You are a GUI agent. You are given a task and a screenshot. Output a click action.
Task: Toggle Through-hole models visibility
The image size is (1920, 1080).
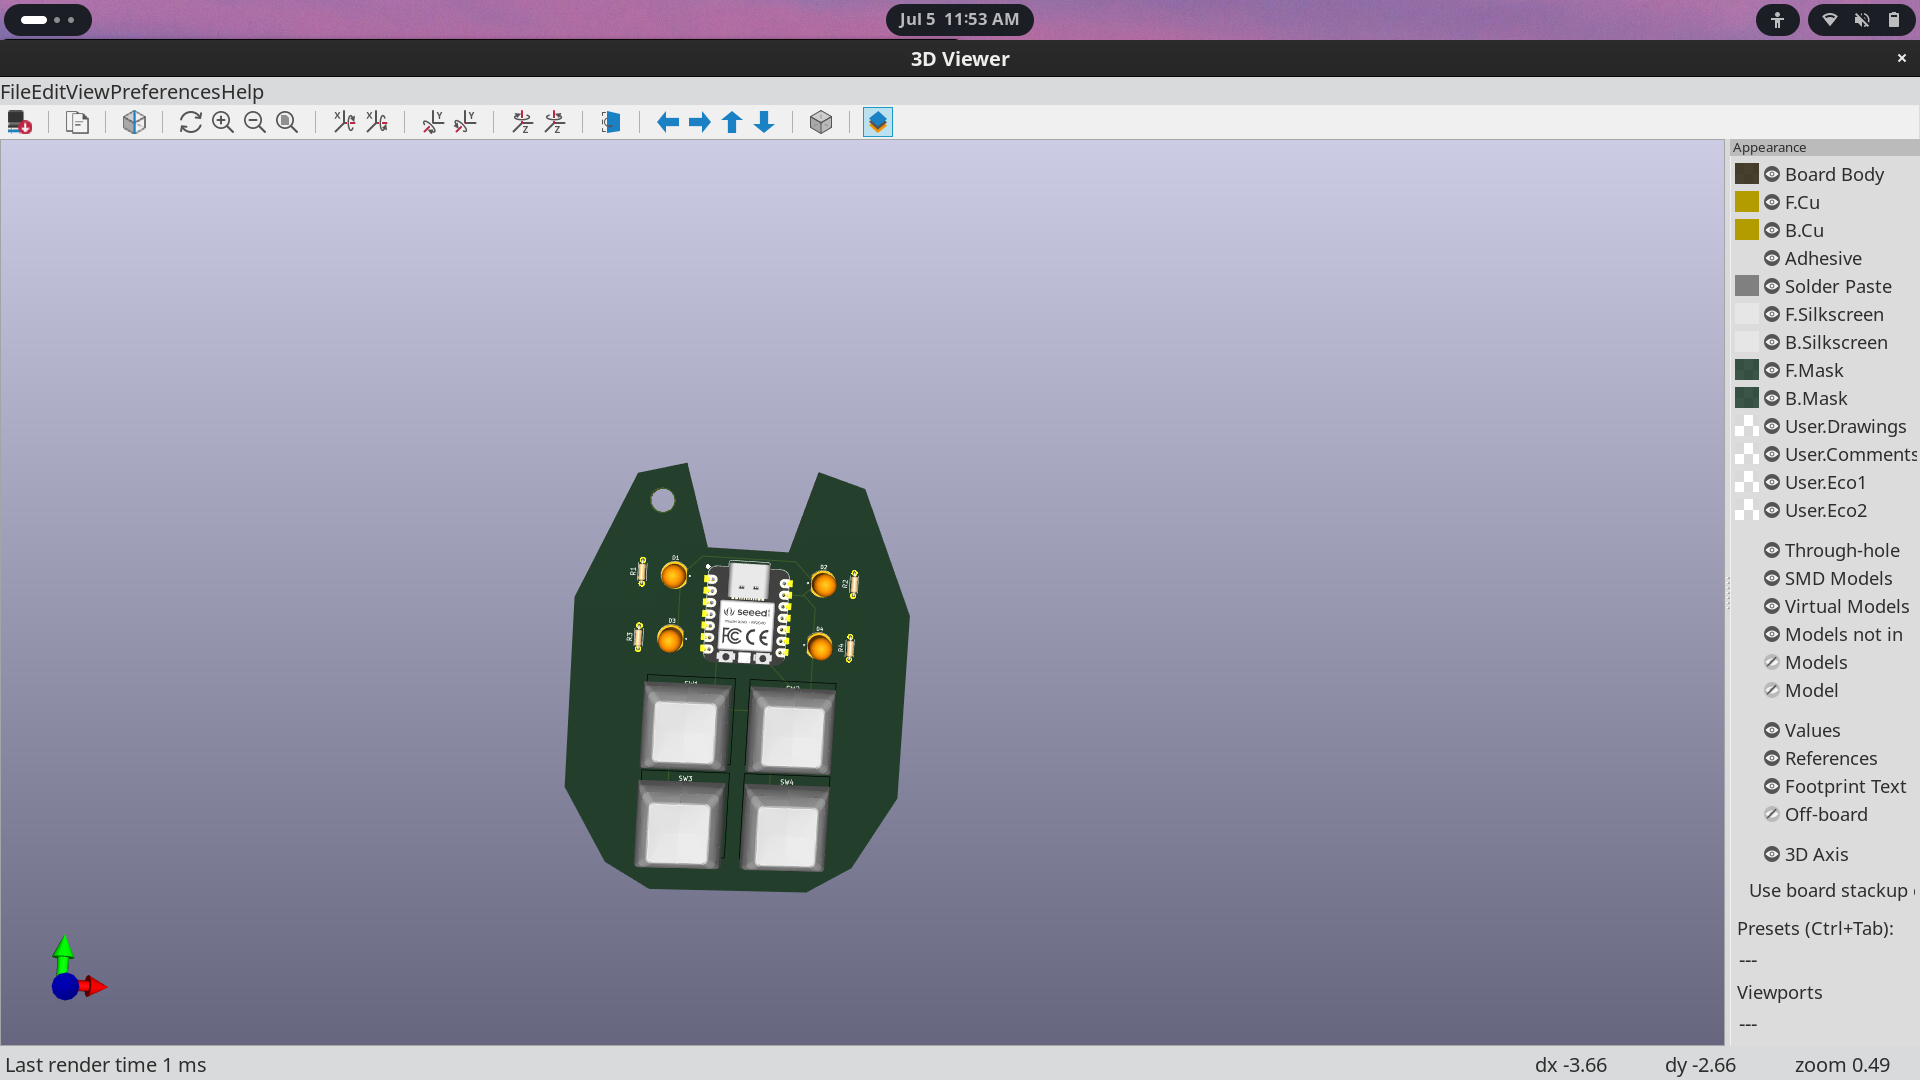click(1772, 550)
